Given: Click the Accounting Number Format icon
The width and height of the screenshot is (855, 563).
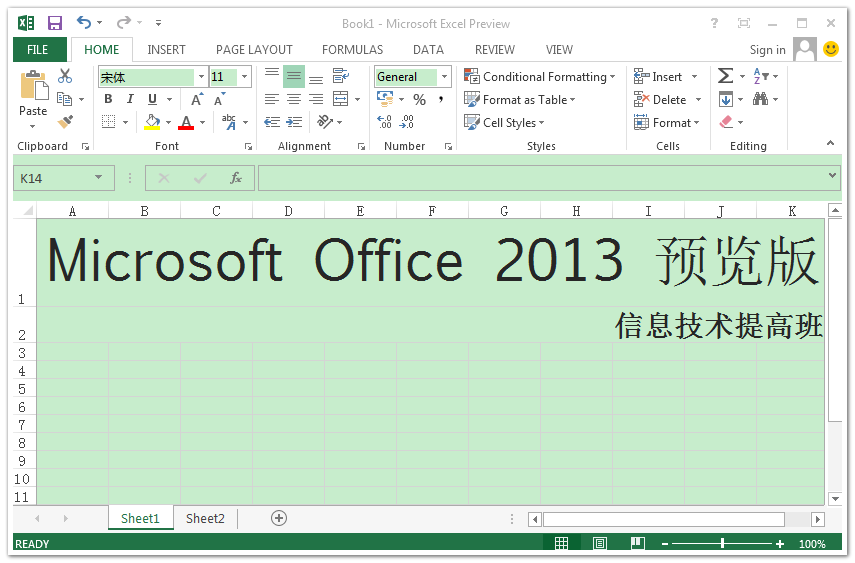Looking at the screenshot, I should (x=385, y=99).
